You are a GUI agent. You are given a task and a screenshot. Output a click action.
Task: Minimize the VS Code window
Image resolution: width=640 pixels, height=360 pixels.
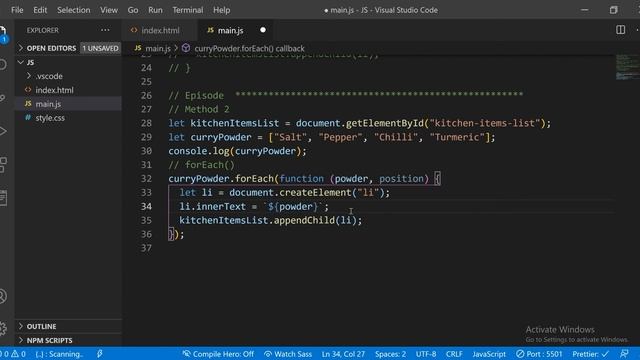[584, 10]
